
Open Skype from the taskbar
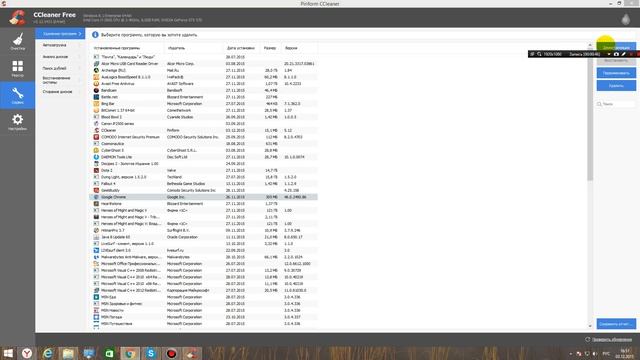point(151,353)
